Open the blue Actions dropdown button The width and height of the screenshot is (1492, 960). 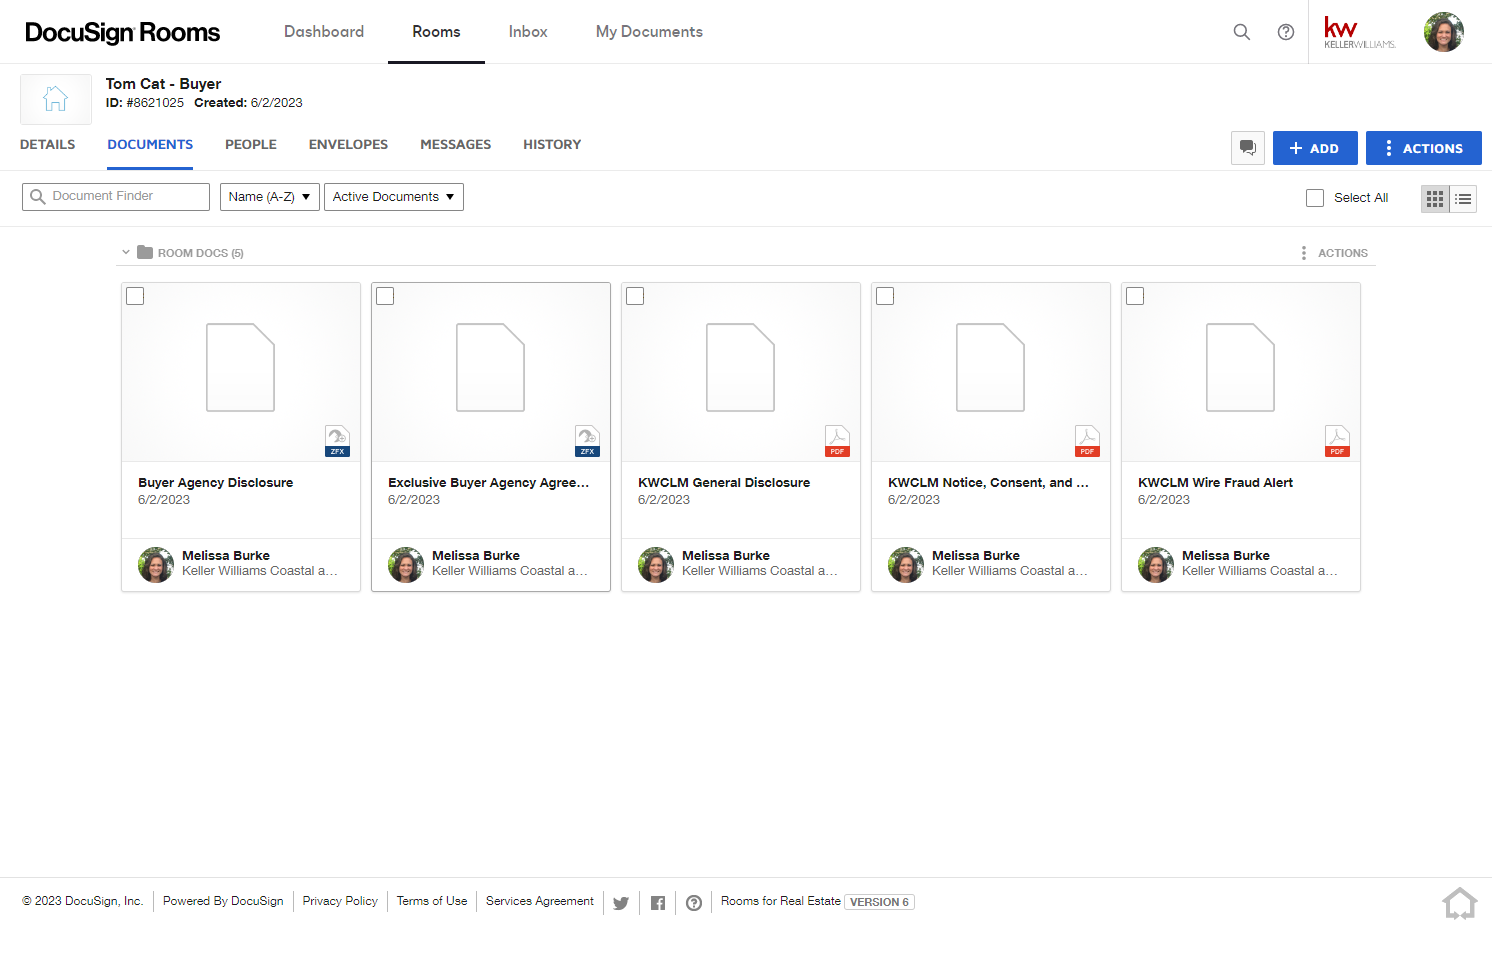pos(1424,148)
